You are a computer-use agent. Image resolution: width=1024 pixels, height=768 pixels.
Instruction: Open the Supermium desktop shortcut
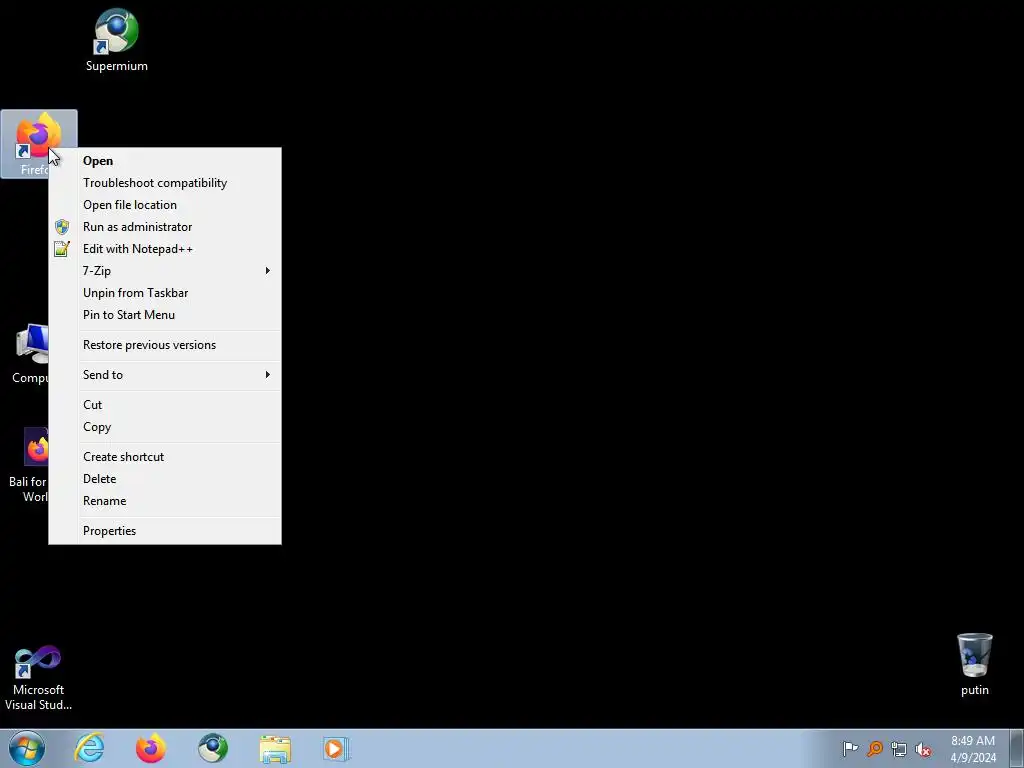[116, 40]
